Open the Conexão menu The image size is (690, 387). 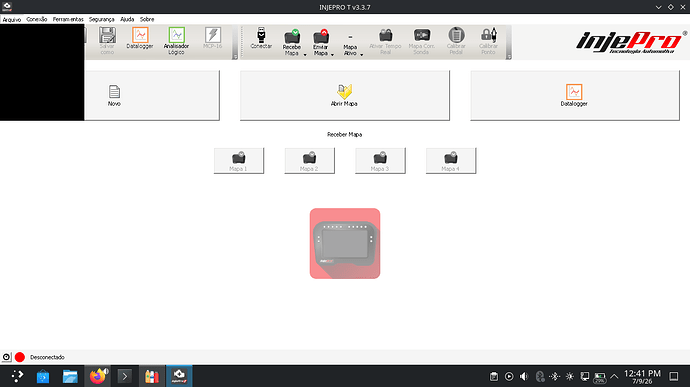(x=37, y=19)
